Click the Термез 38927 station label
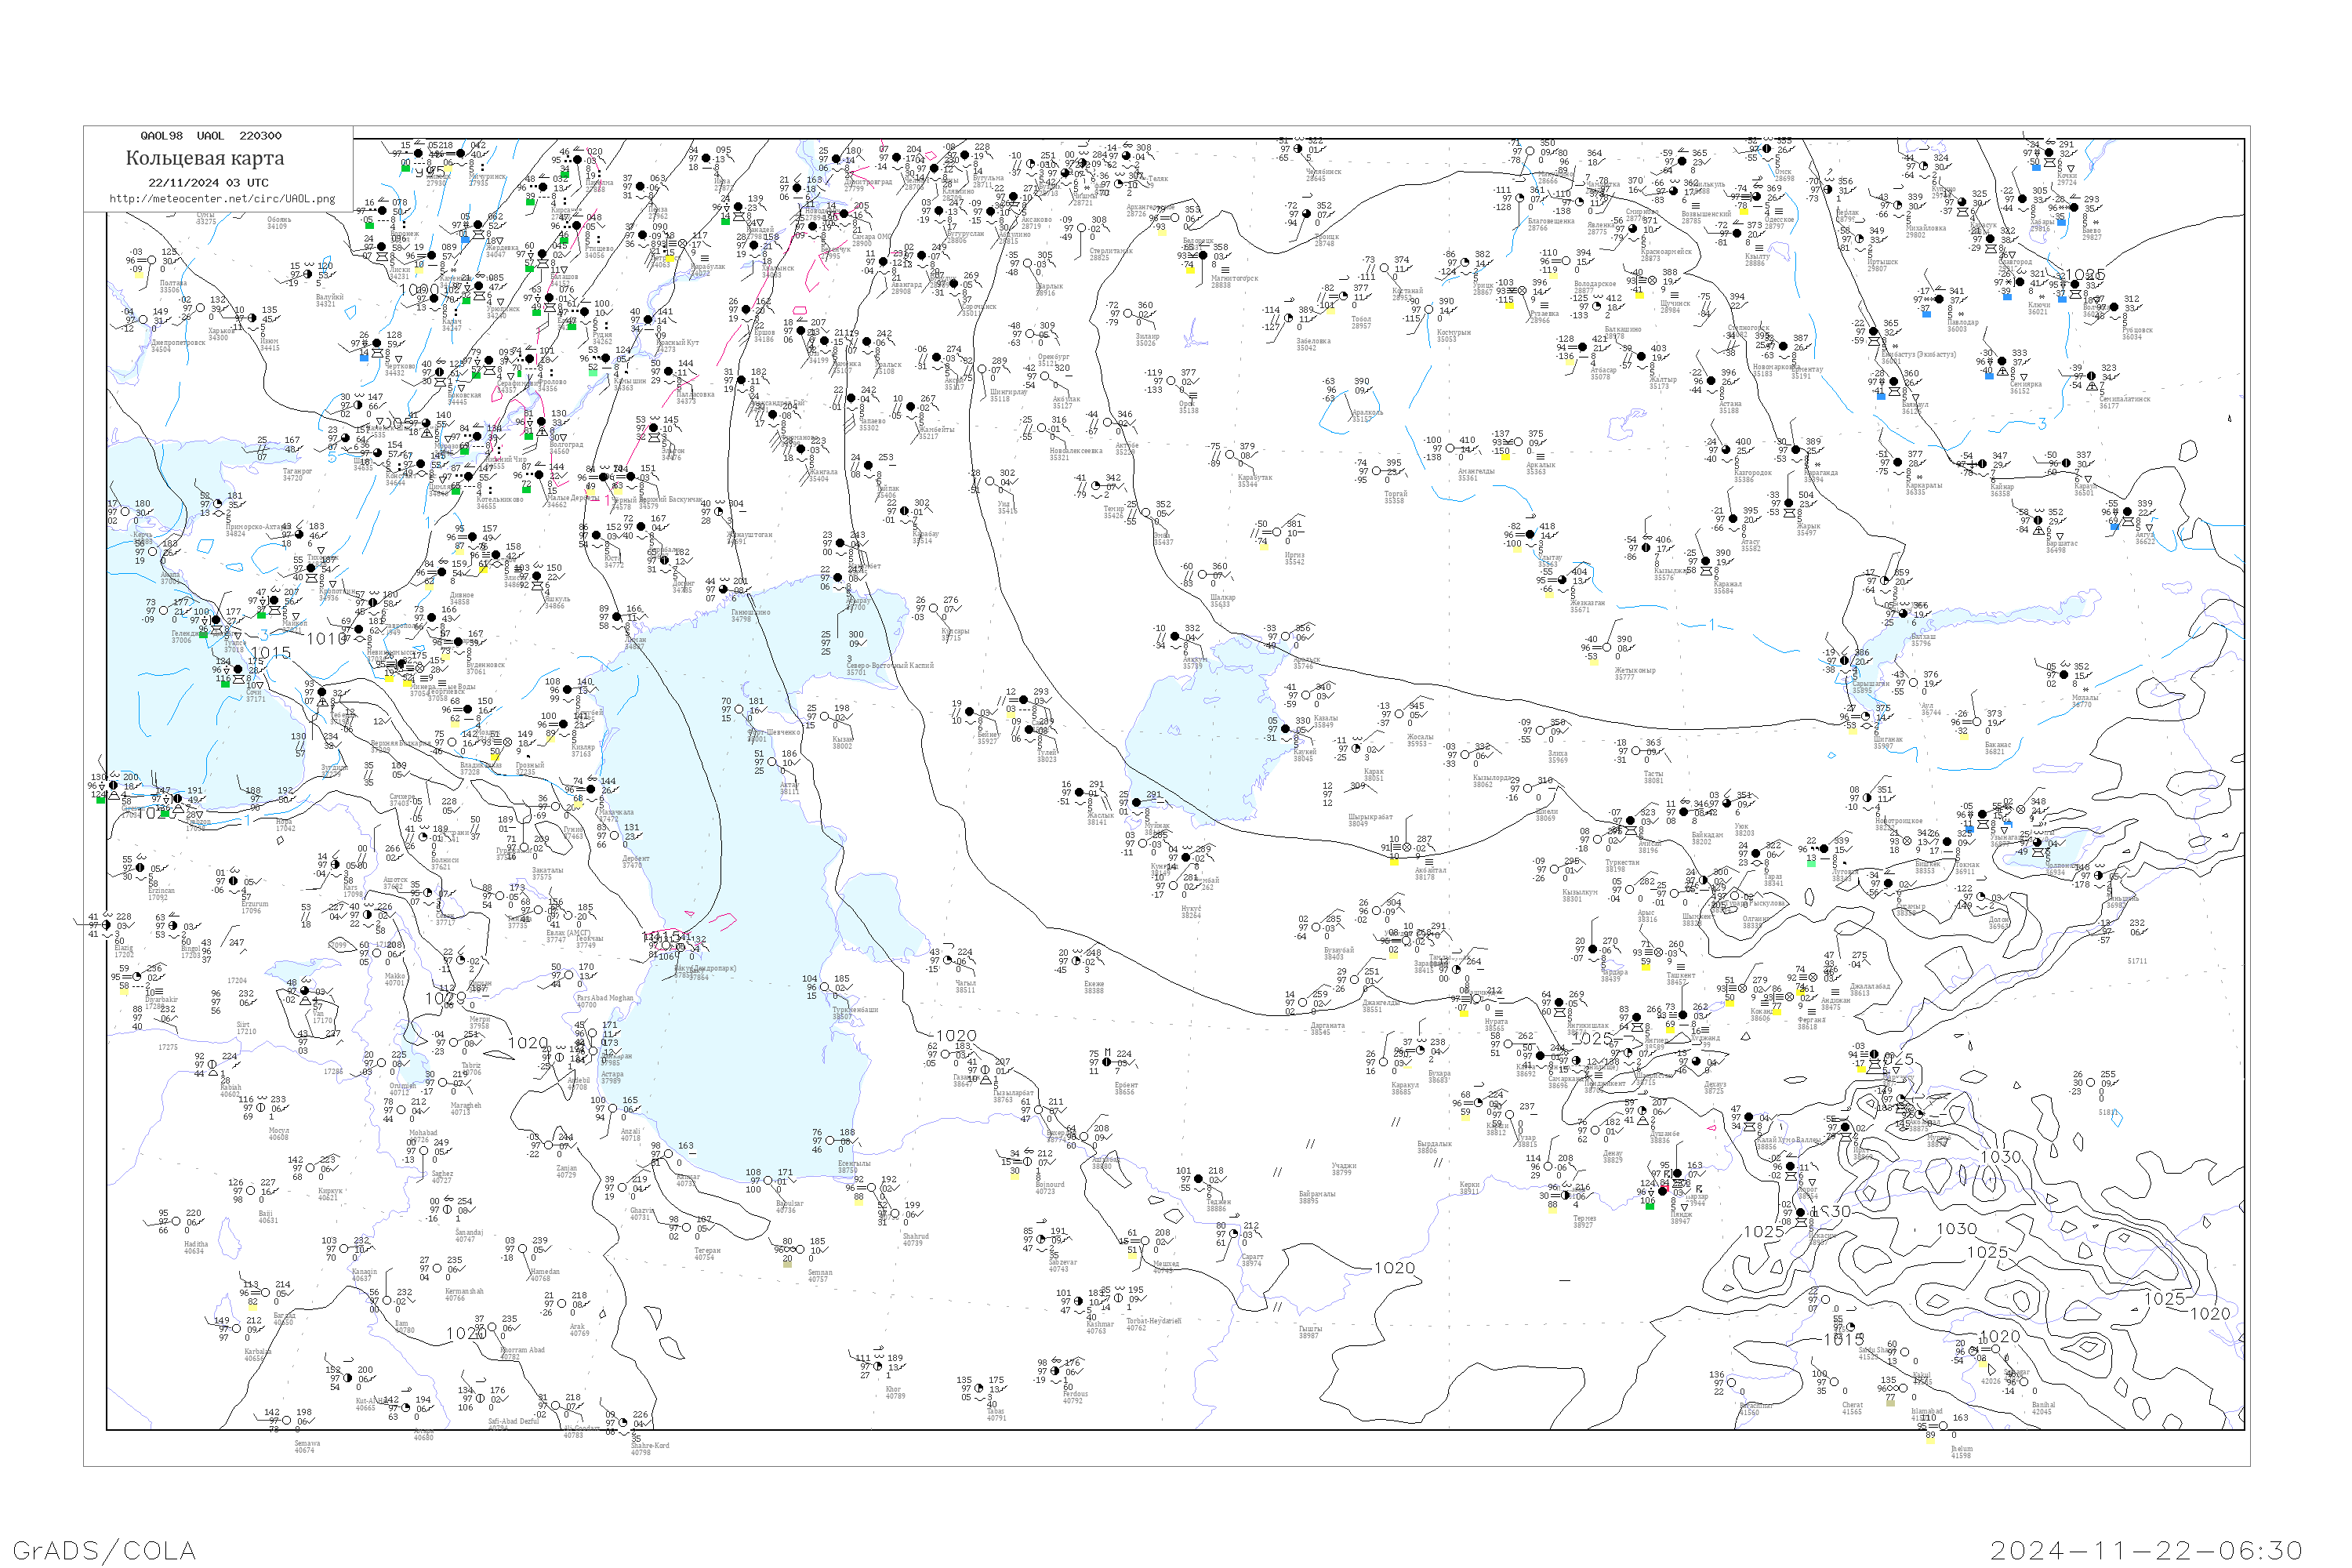The image size is (2352, 1568). [1584, 1221]
